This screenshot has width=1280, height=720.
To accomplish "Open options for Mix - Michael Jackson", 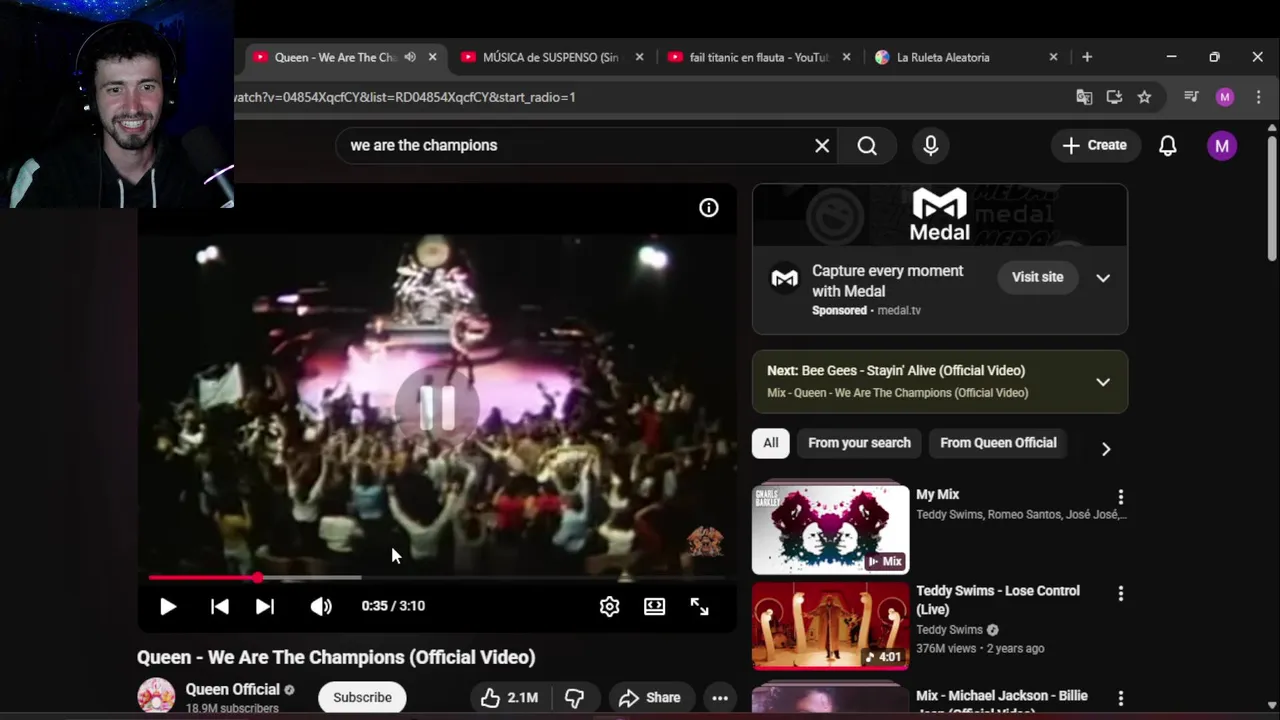I will [x=1121, y=698].
